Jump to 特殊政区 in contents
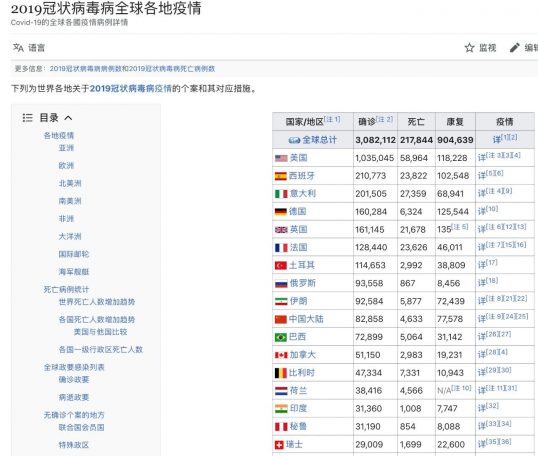This screenshot has width=538, height=456. pos(74,445)
